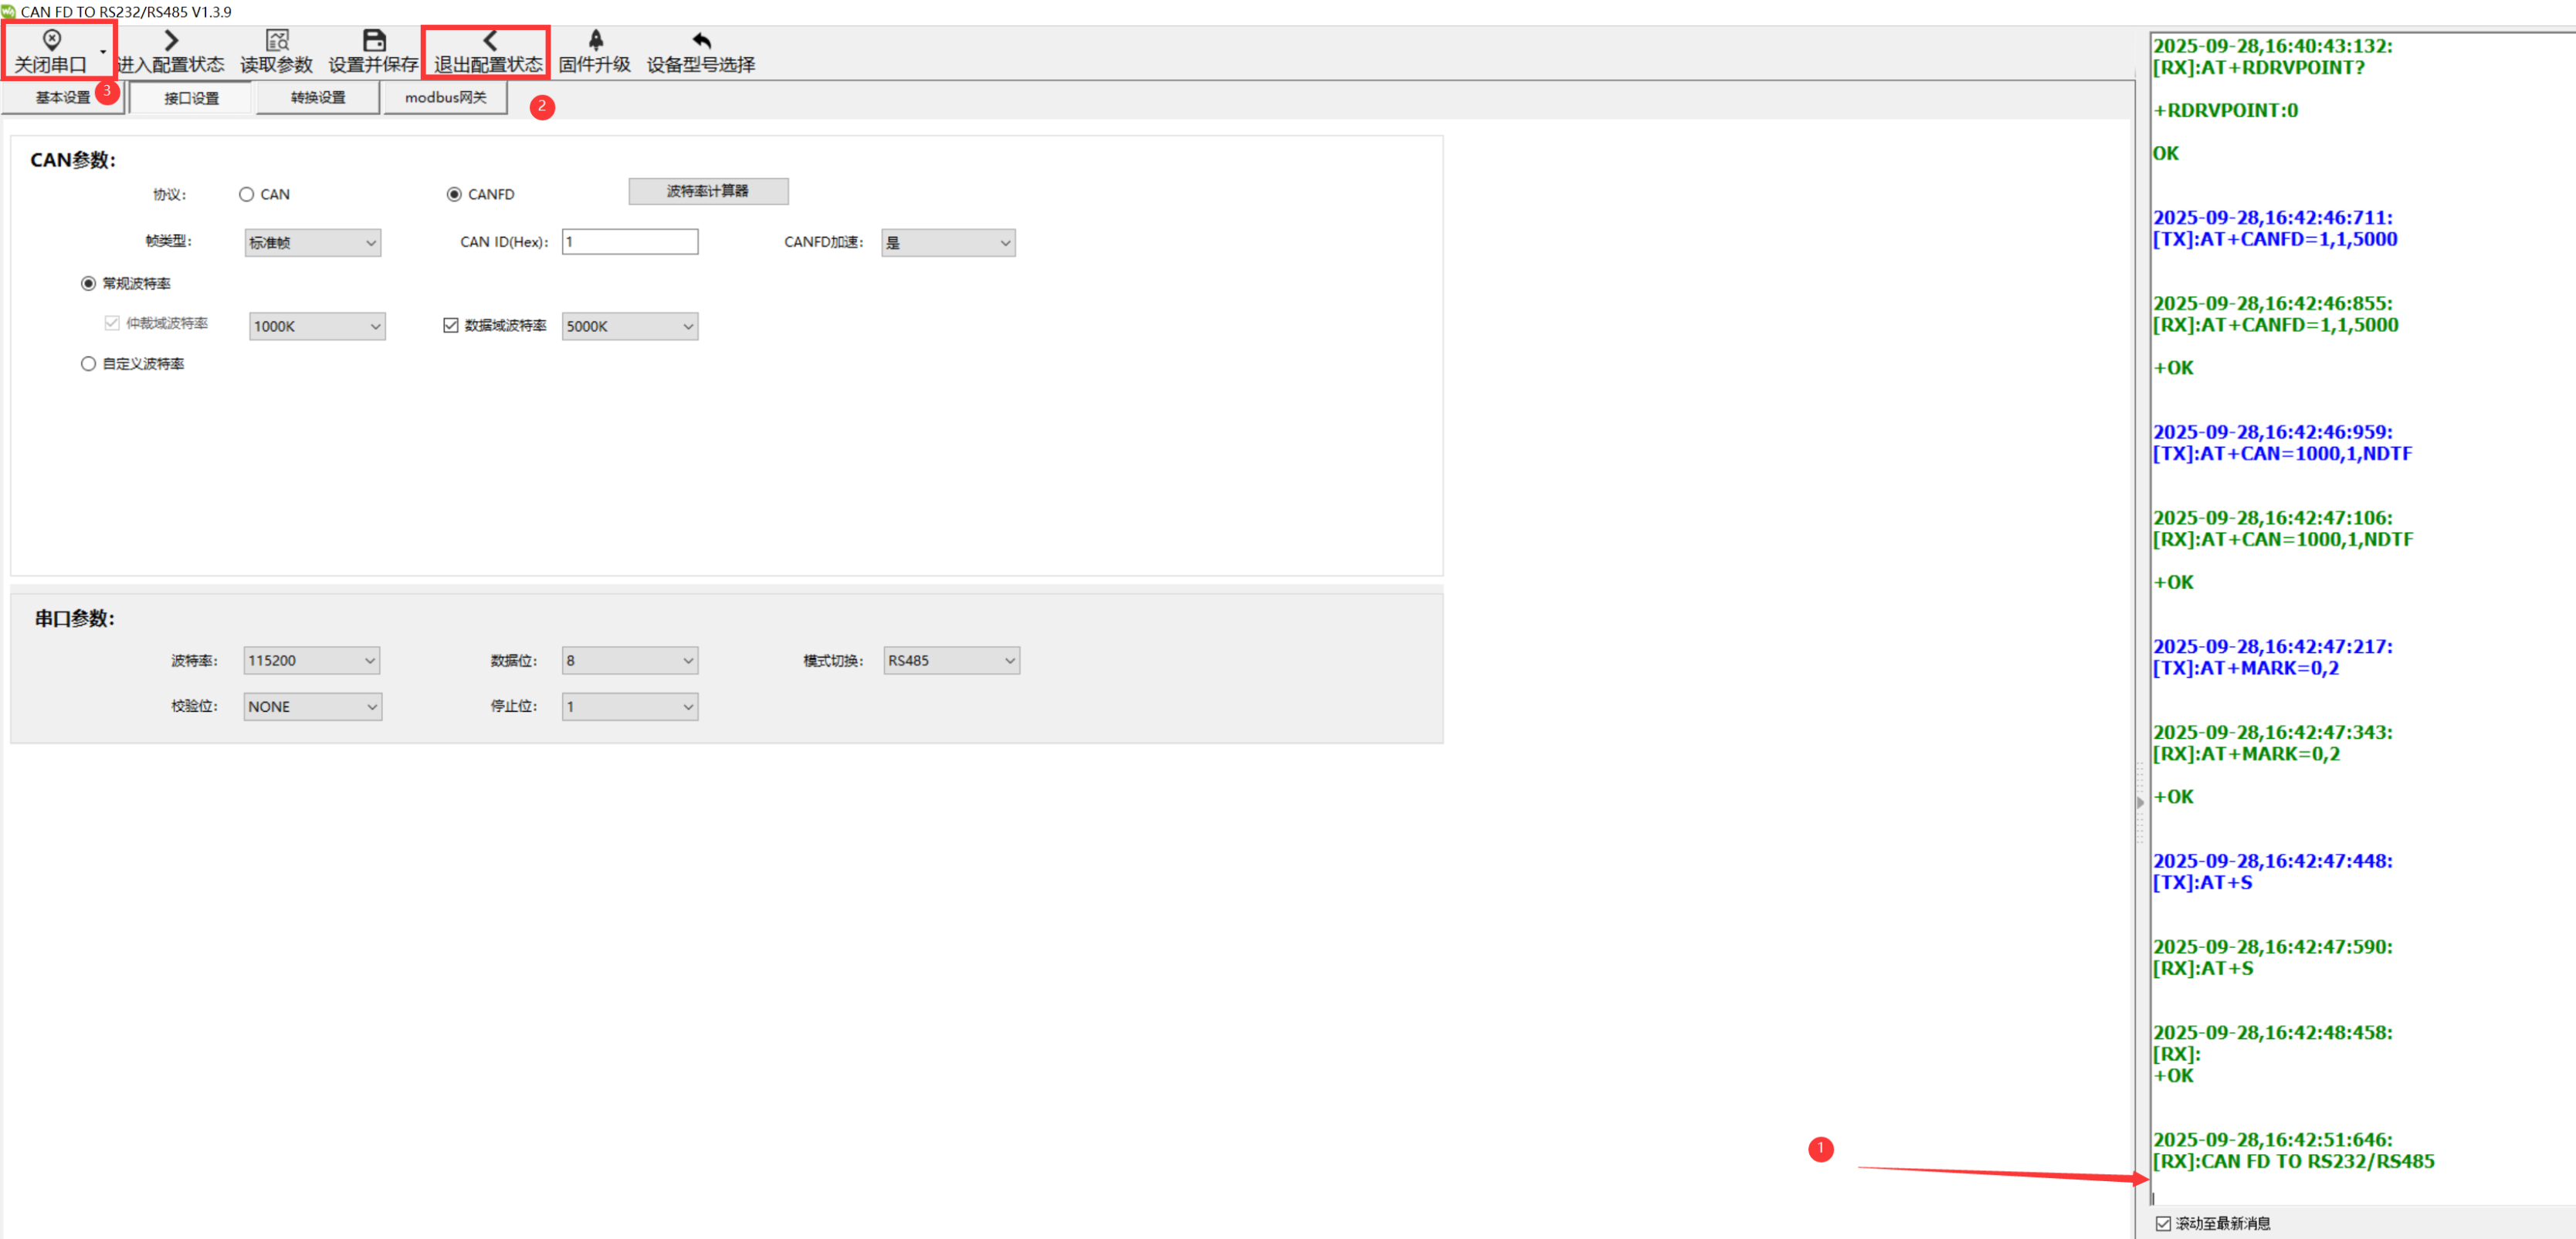The width and height of the screenshot is (2576, 1239).
Task: Click the splitter arrow beside the log panel
Action: (x=2140, y=802)
